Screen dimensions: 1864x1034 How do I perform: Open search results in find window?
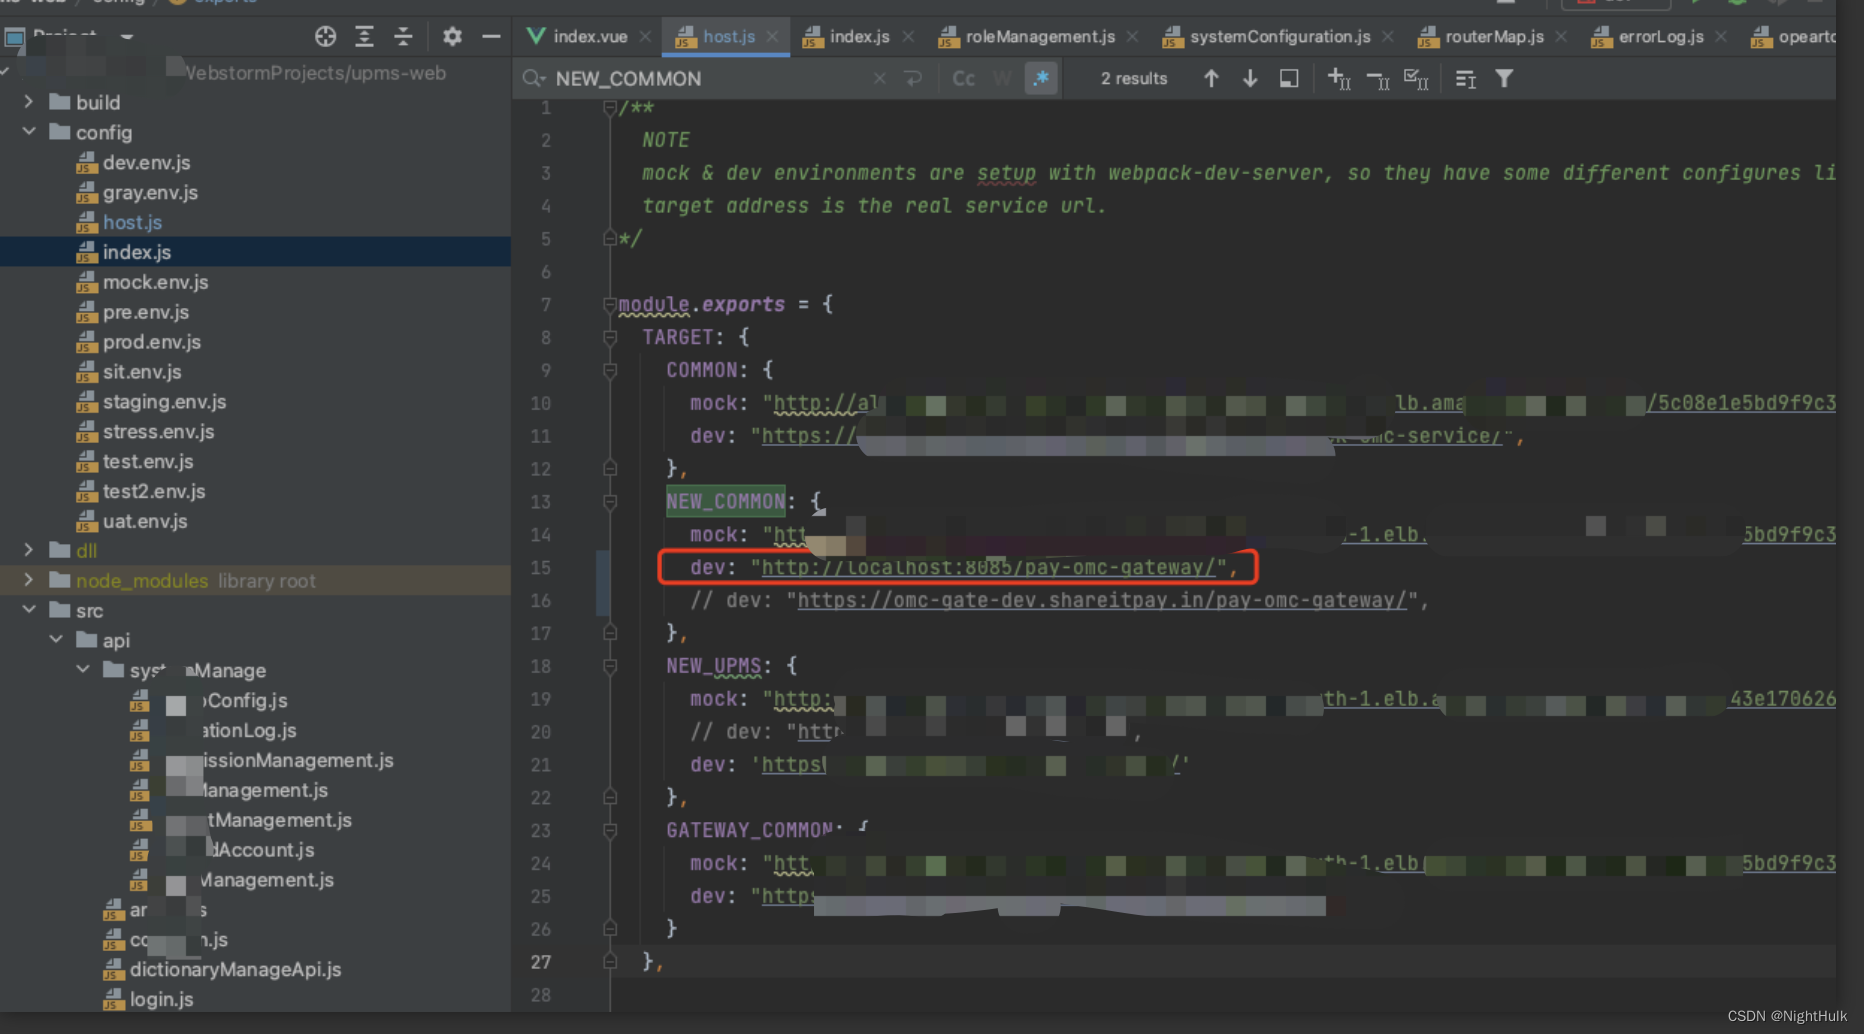coord(1289,78)
